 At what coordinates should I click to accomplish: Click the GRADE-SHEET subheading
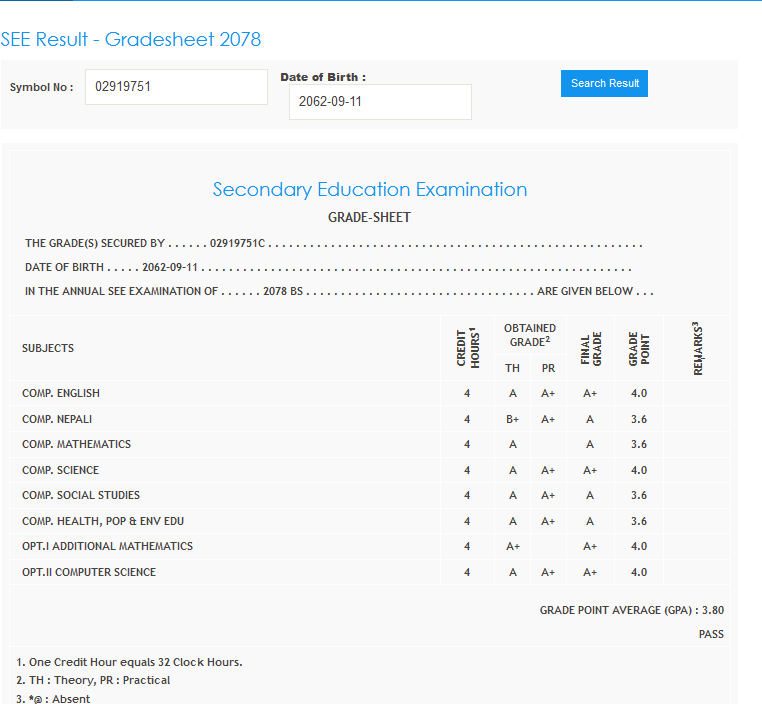point(369,217)
